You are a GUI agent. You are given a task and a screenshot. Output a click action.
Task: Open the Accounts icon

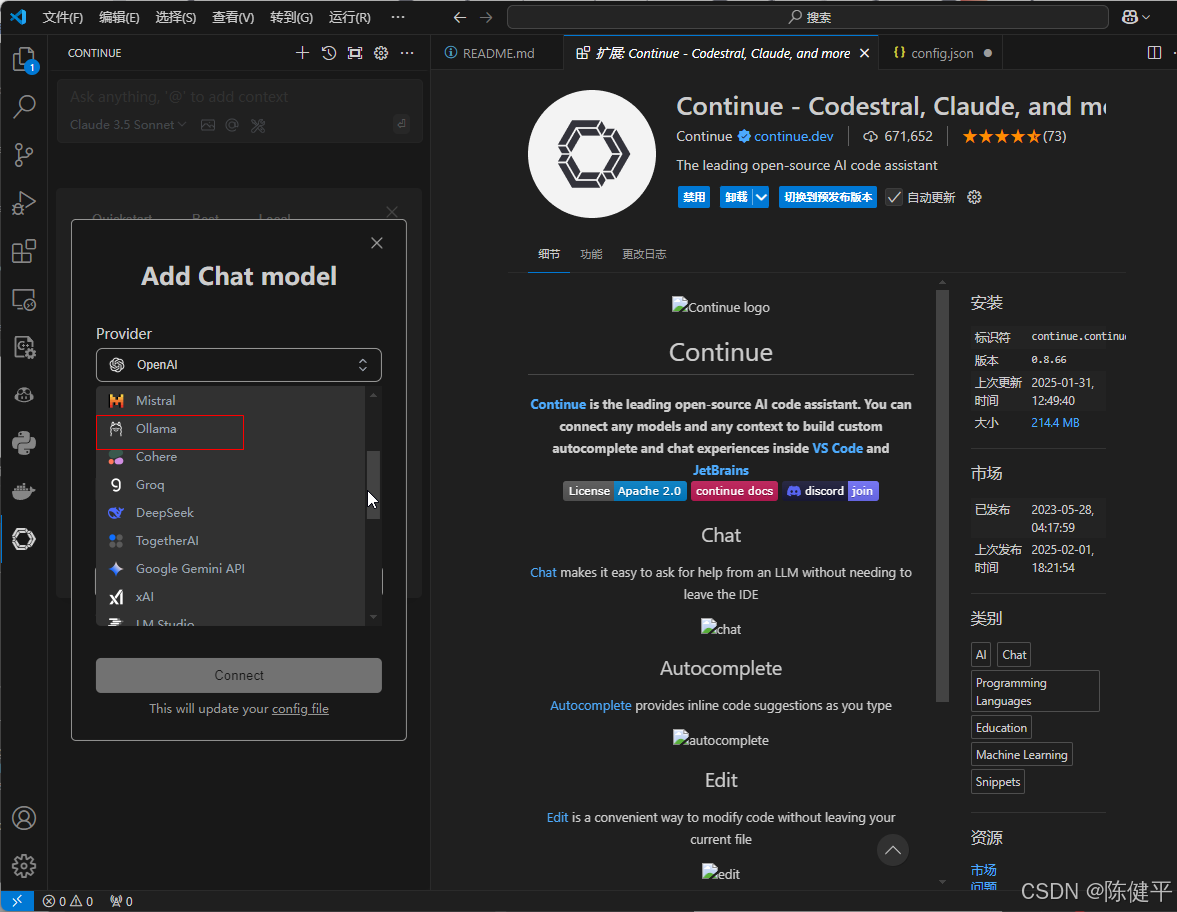pyautogui.click(x=24, y=817)
